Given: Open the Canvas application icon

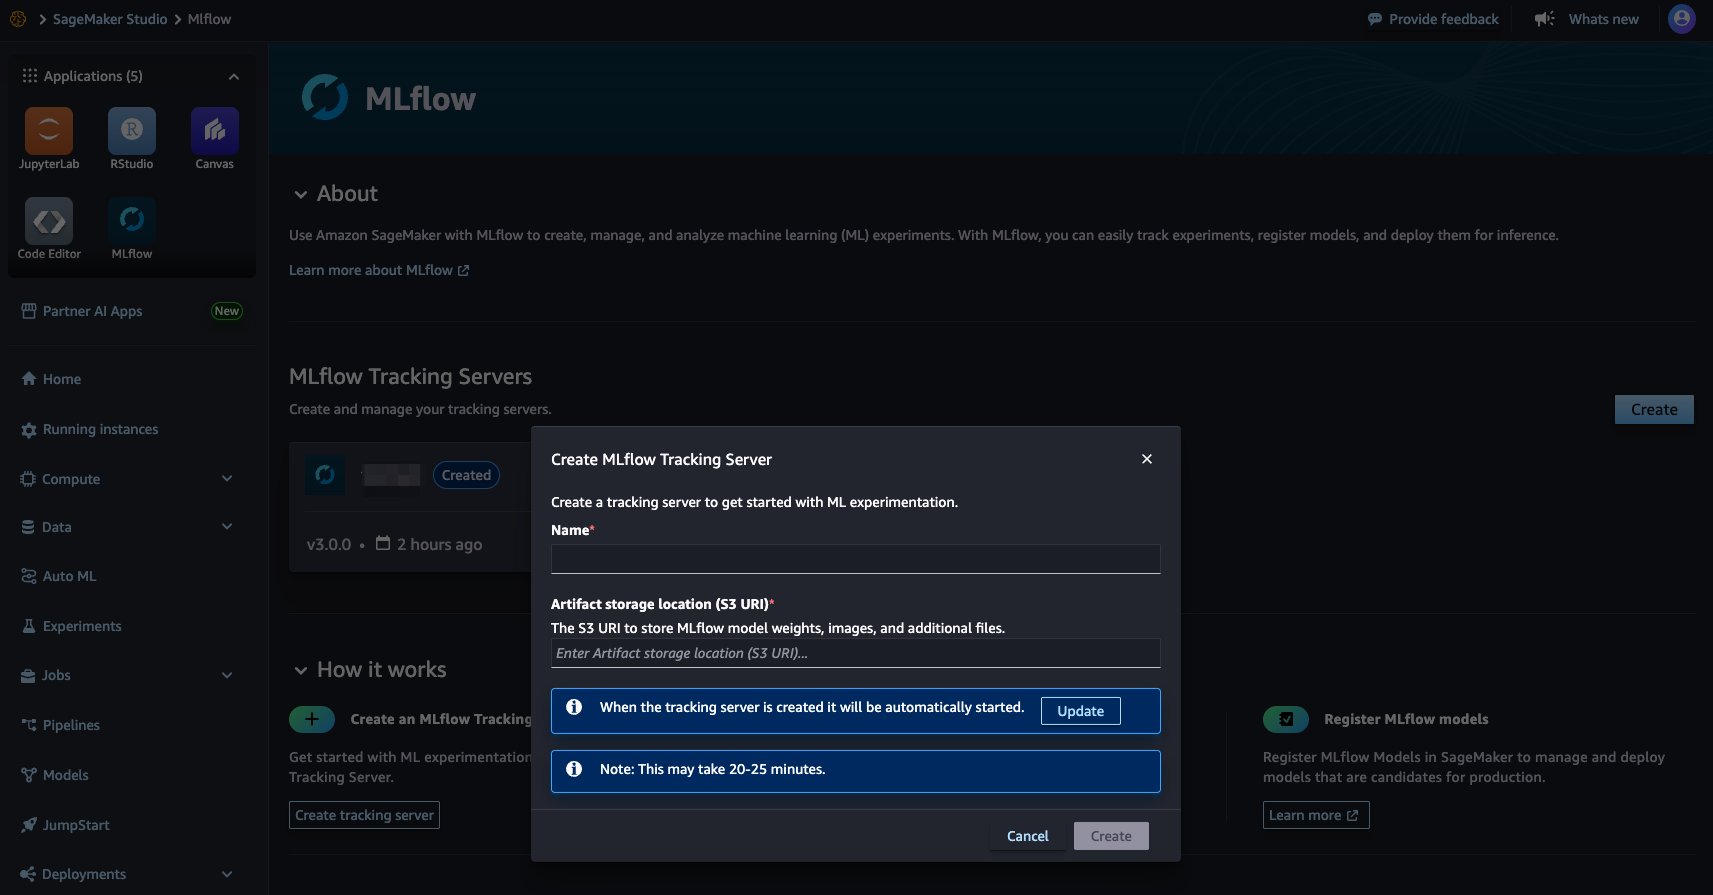Looking at the screenshot, I should click(x=214, y=132).
